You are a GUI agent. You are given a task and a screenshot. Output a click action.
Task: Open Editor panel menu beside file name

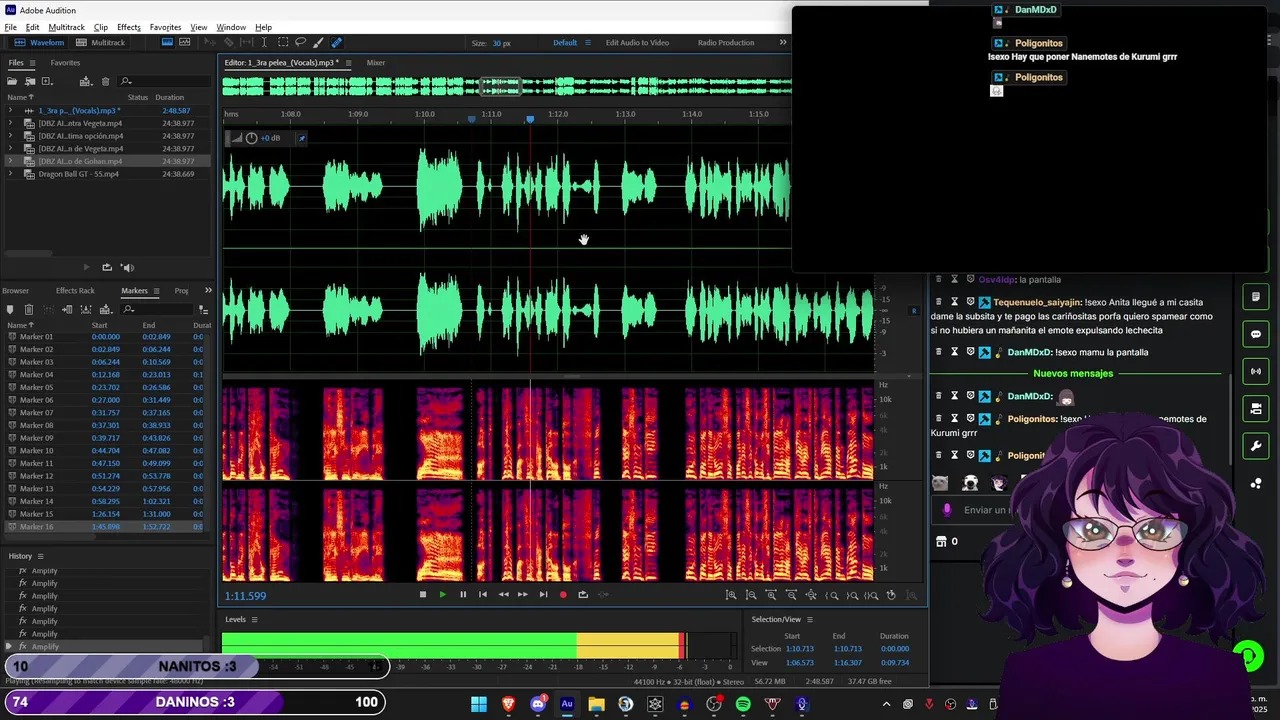[x=348, y=63]
